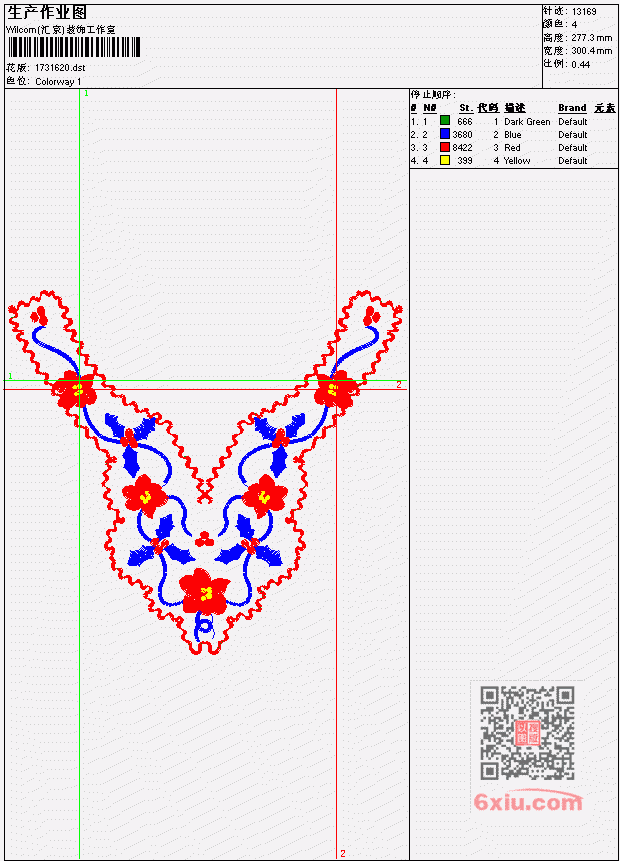Click the Red description text
The image size is (620, 861).
point(512,148)
